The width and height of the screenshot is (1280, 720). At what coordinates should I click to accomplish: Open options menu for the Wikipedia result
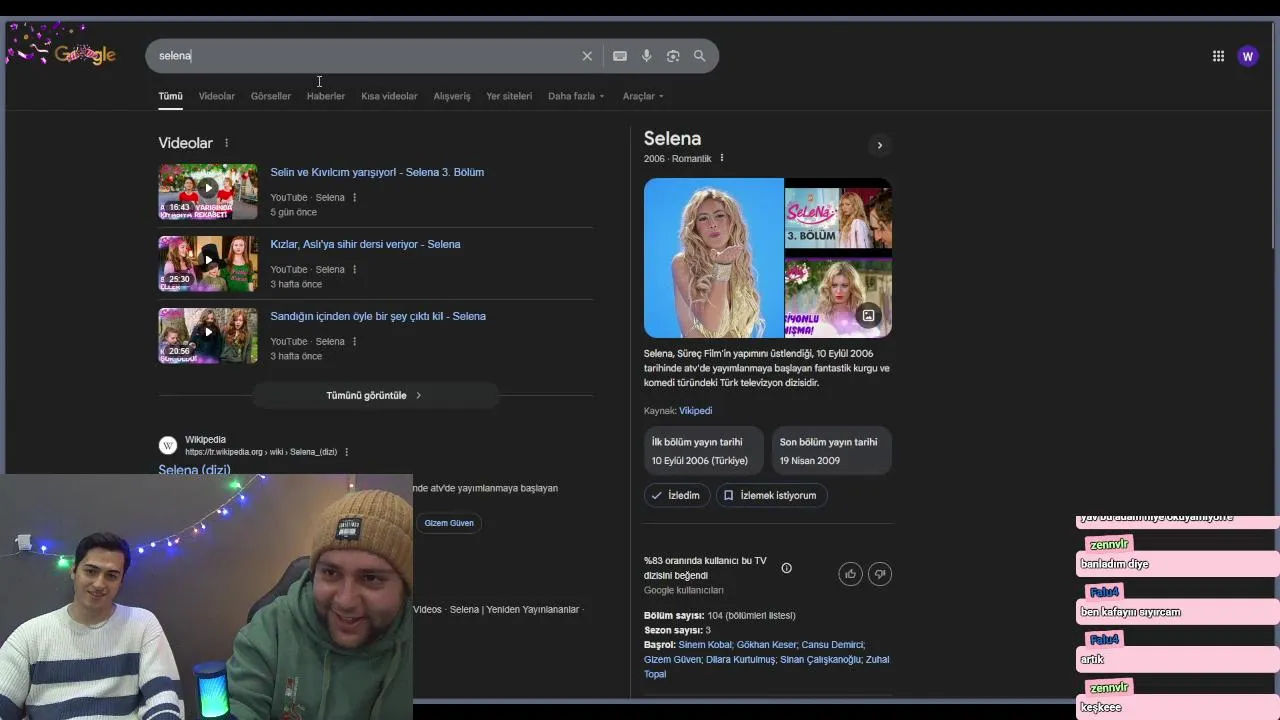click(x=346, y=452)
